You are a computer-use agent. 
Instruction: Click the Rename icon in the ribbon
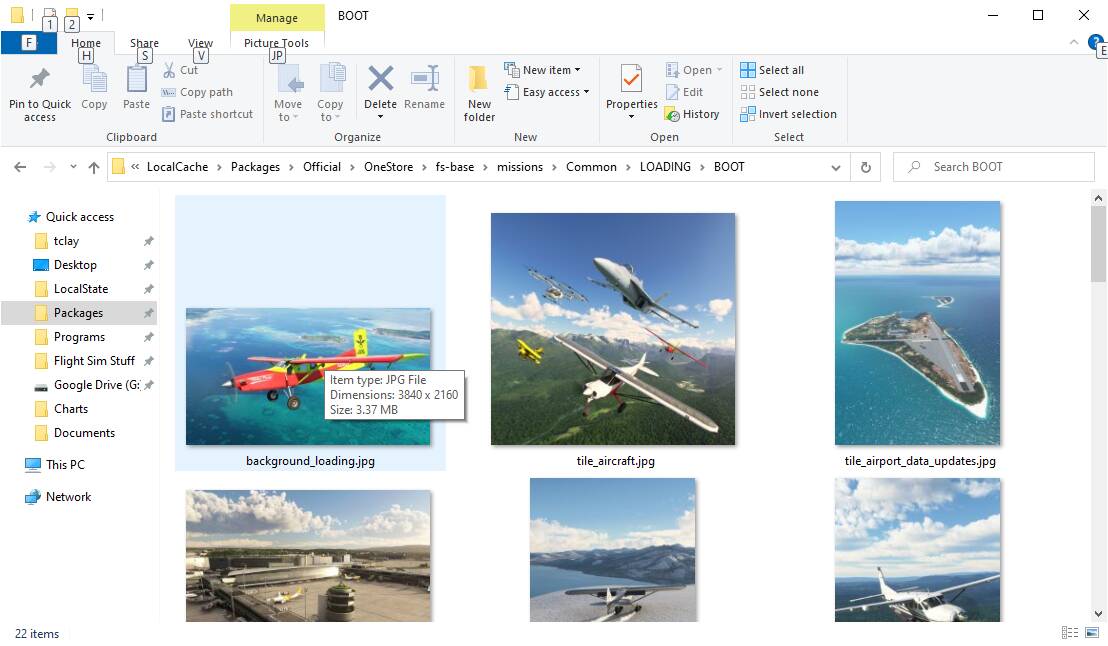pos(425,80)
